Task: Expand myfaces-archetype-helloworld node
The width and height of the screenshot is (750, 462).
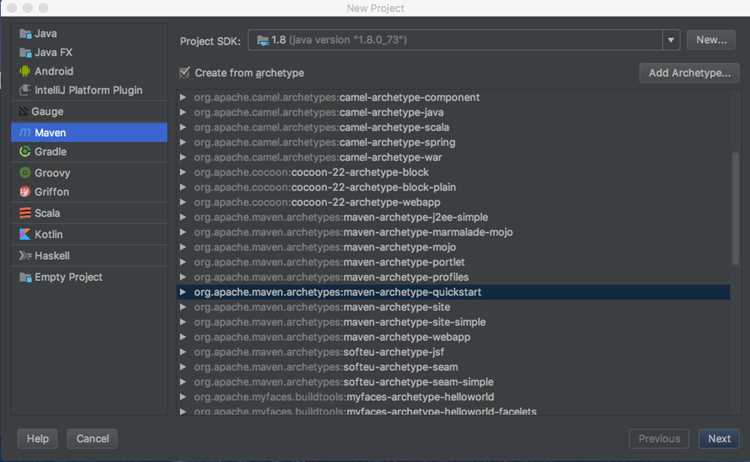Action: 183,396
